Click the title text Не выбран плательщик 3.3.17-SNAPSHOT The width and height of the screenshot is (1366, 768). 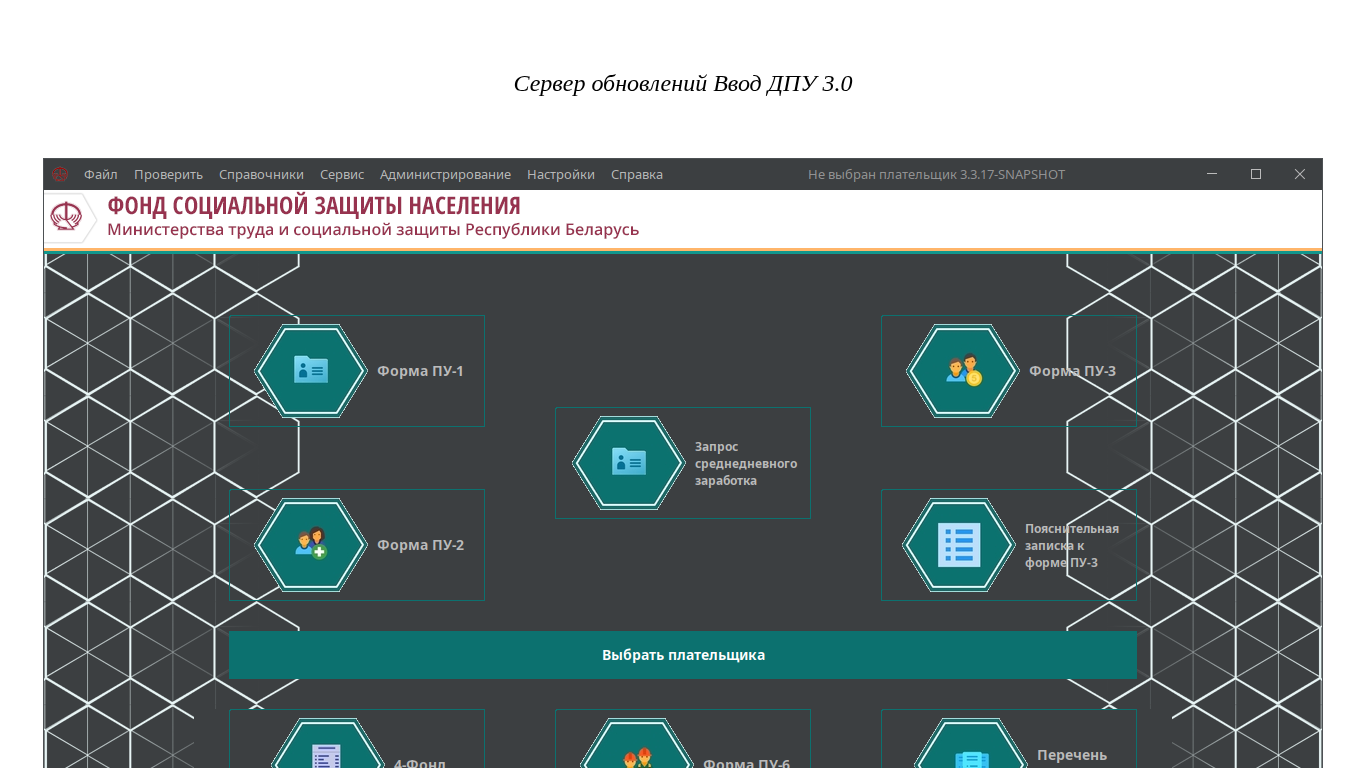[937, 174]
